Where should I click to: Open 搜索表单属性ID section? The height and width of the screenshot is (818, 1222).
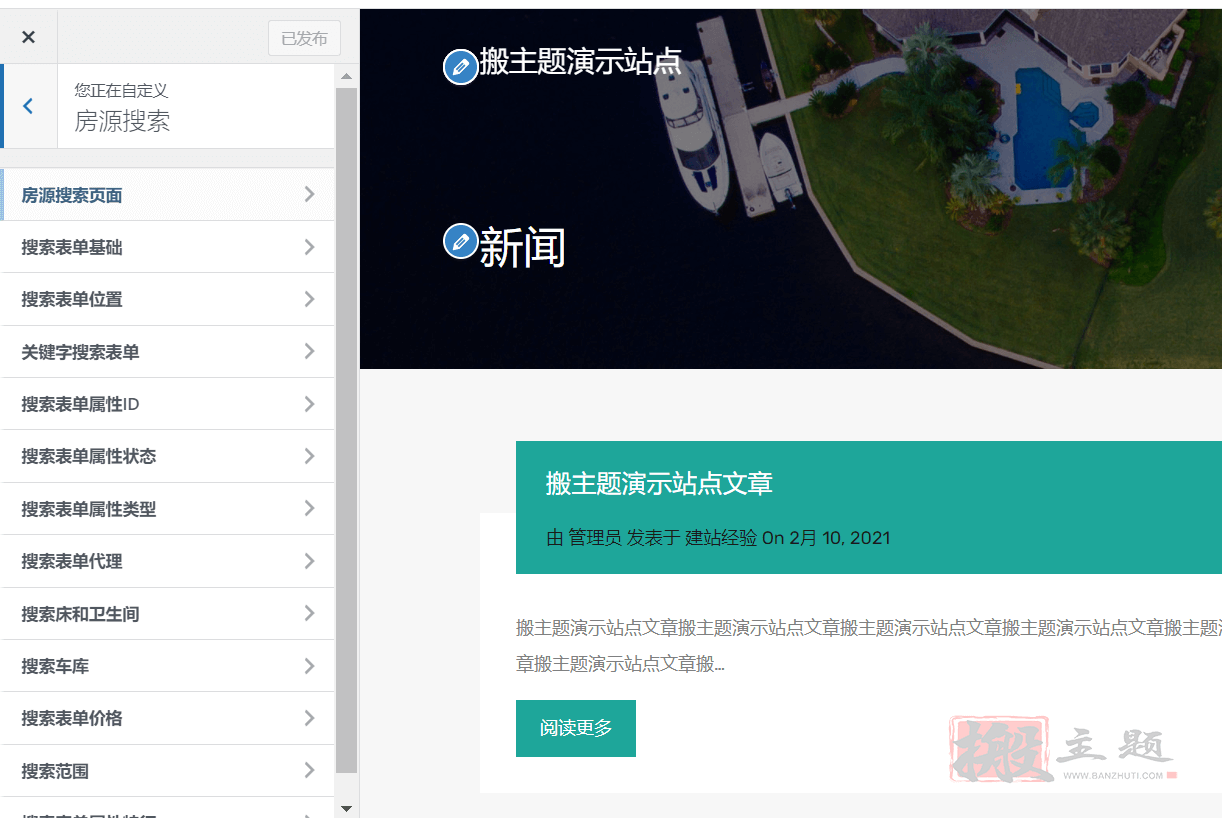[167, 404]
